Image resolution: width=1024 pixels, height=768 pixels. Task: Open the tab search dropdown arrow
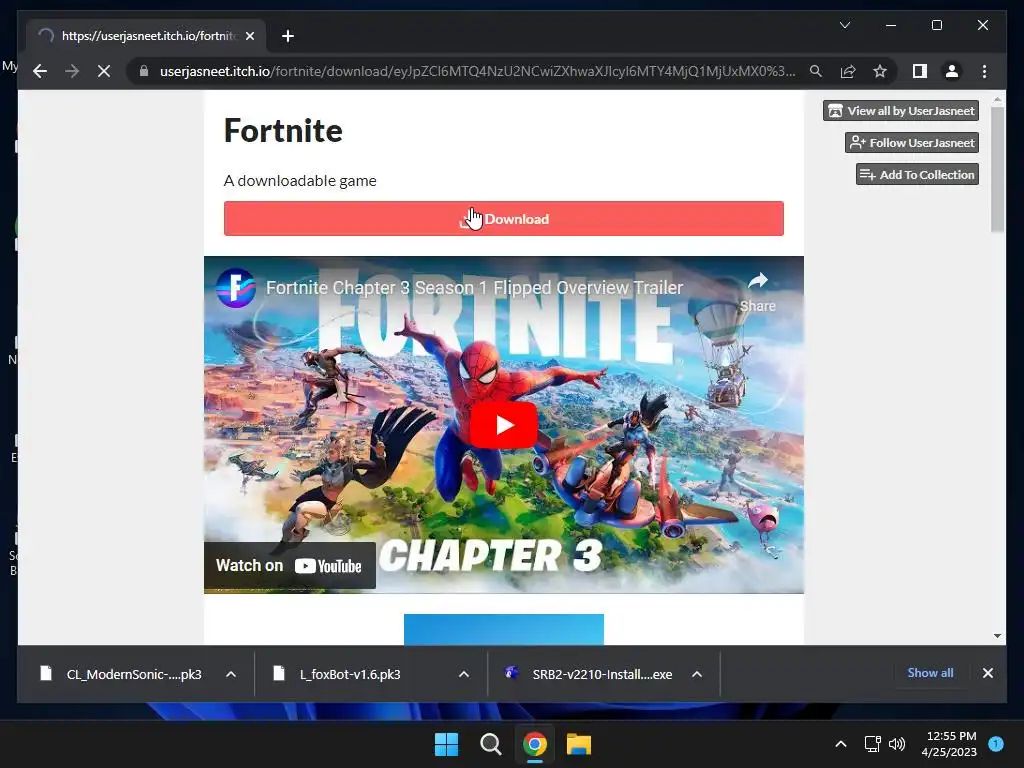844,25
